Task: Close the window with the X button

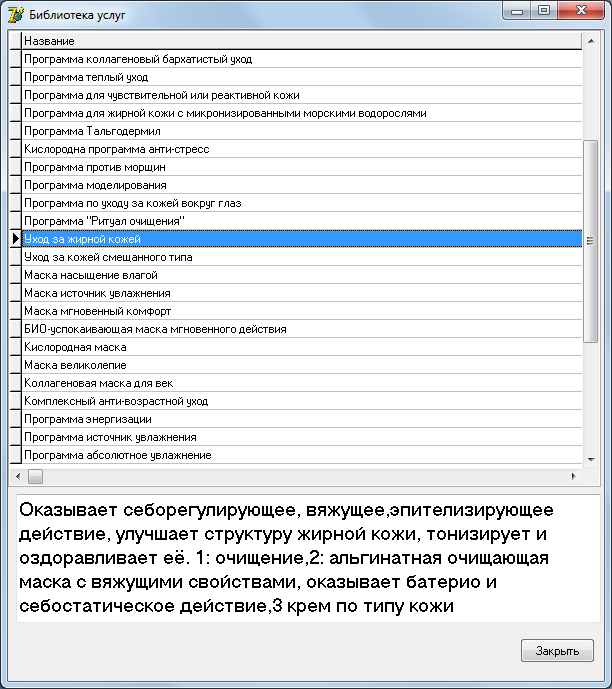Action: click(581, 11)
